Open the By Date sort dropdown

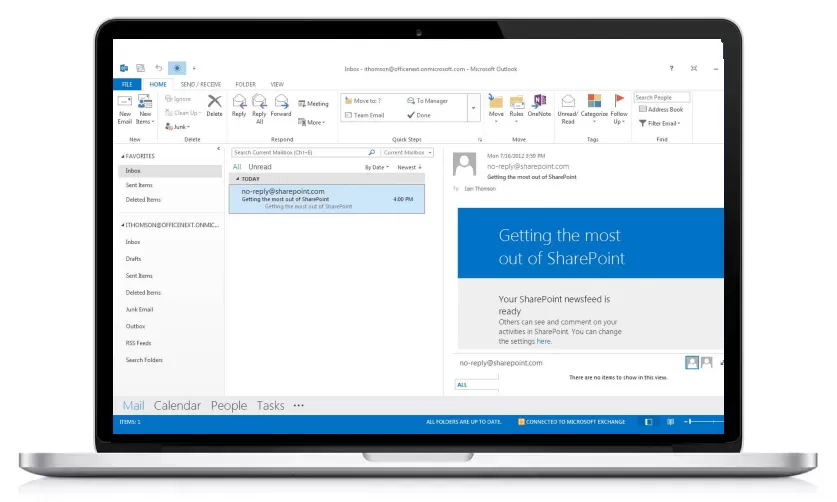377,167
